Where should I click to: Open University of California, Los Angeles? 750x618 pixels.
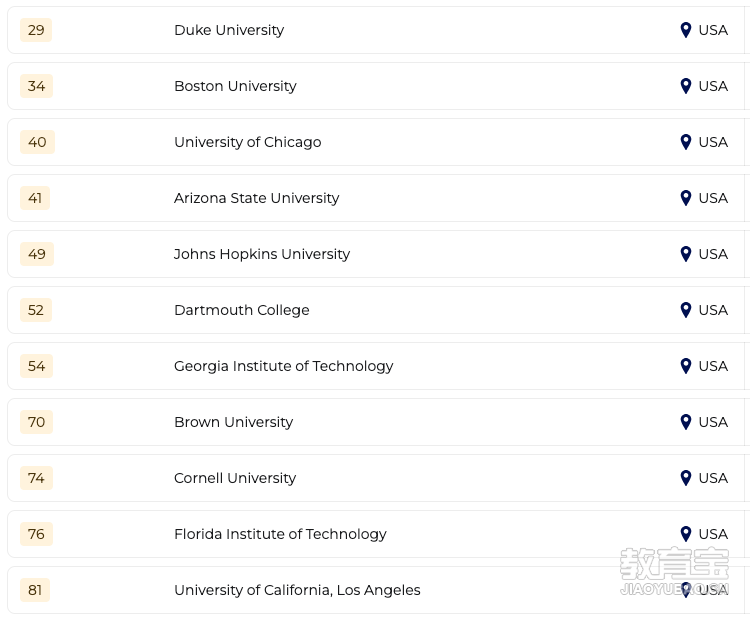298,590
